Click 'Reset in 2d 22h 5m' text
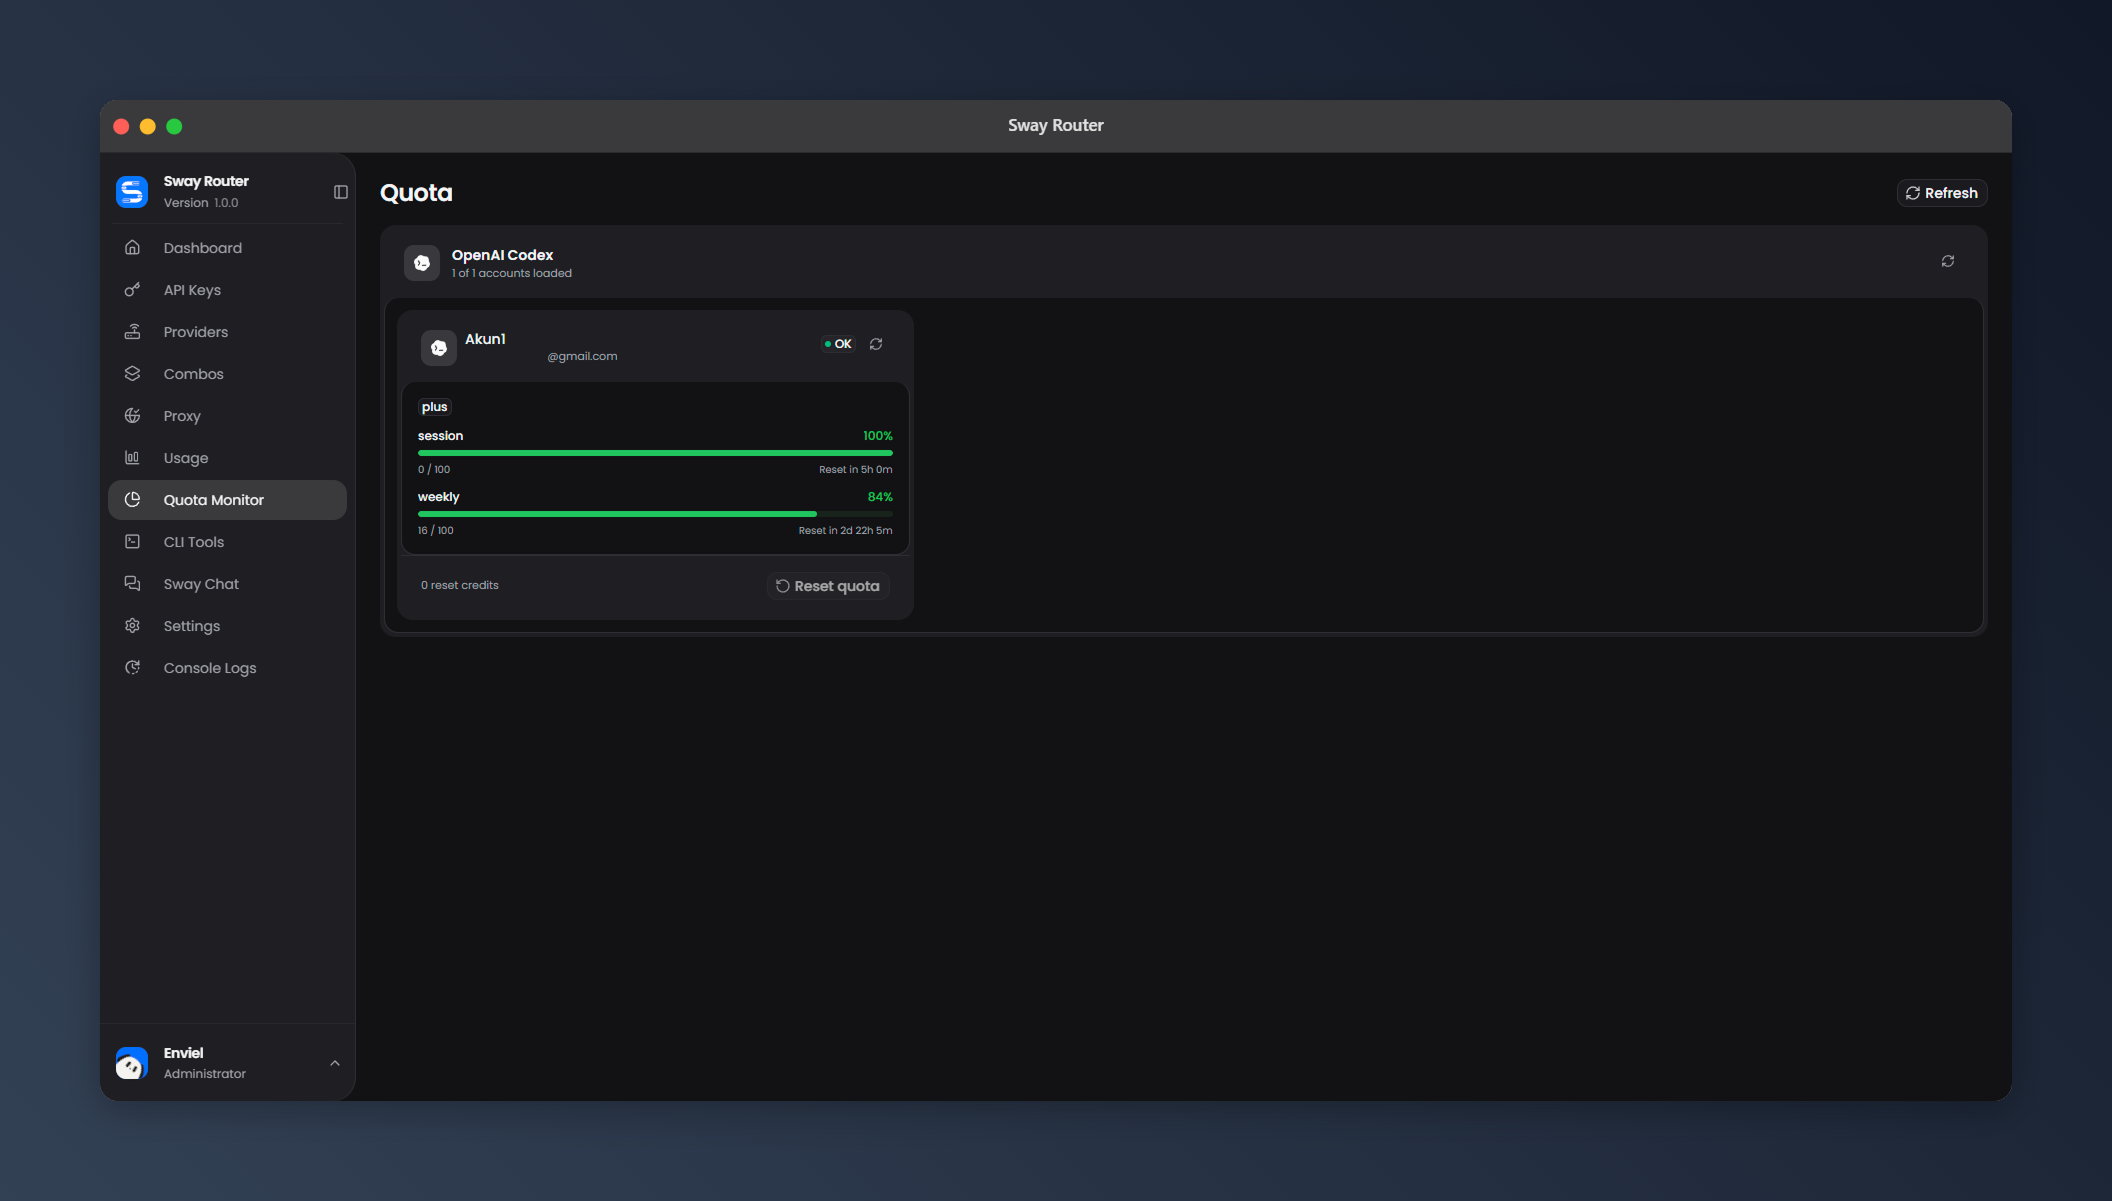Image resolution: width=2112 pixels, height=1201 pixels. click(845, 530)
